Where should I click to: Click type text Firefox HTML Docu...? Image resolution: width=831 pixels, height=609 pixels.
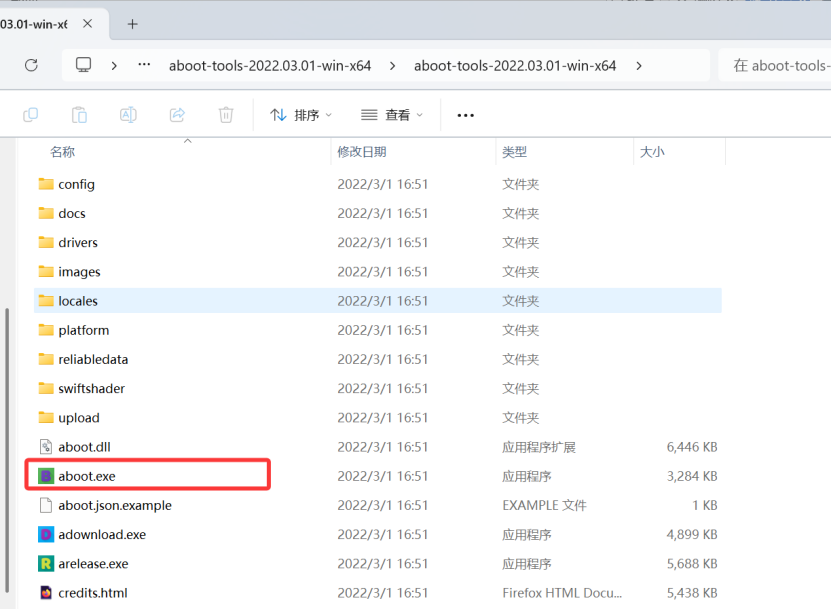pos(562,593)
